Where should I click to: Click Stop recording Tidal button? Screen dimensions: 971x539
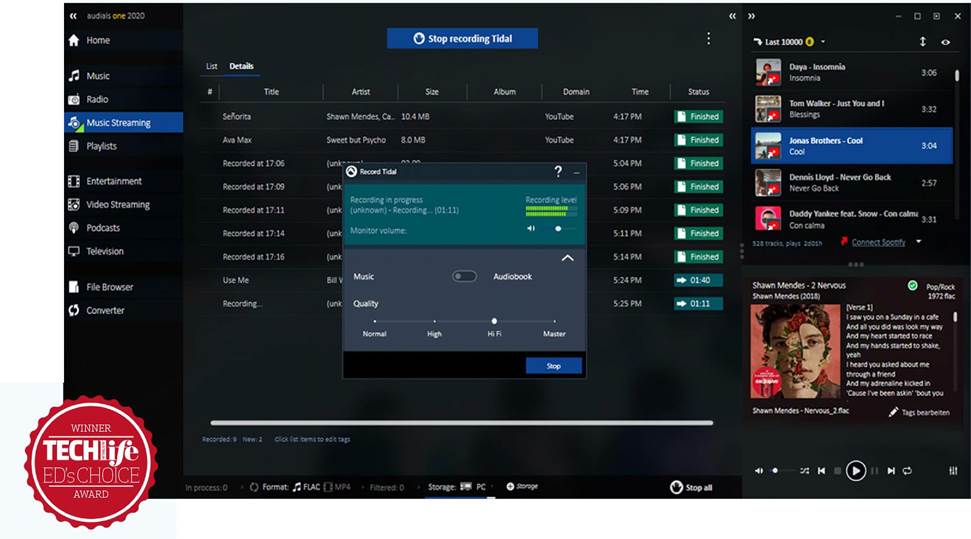[x=463, y=38]
